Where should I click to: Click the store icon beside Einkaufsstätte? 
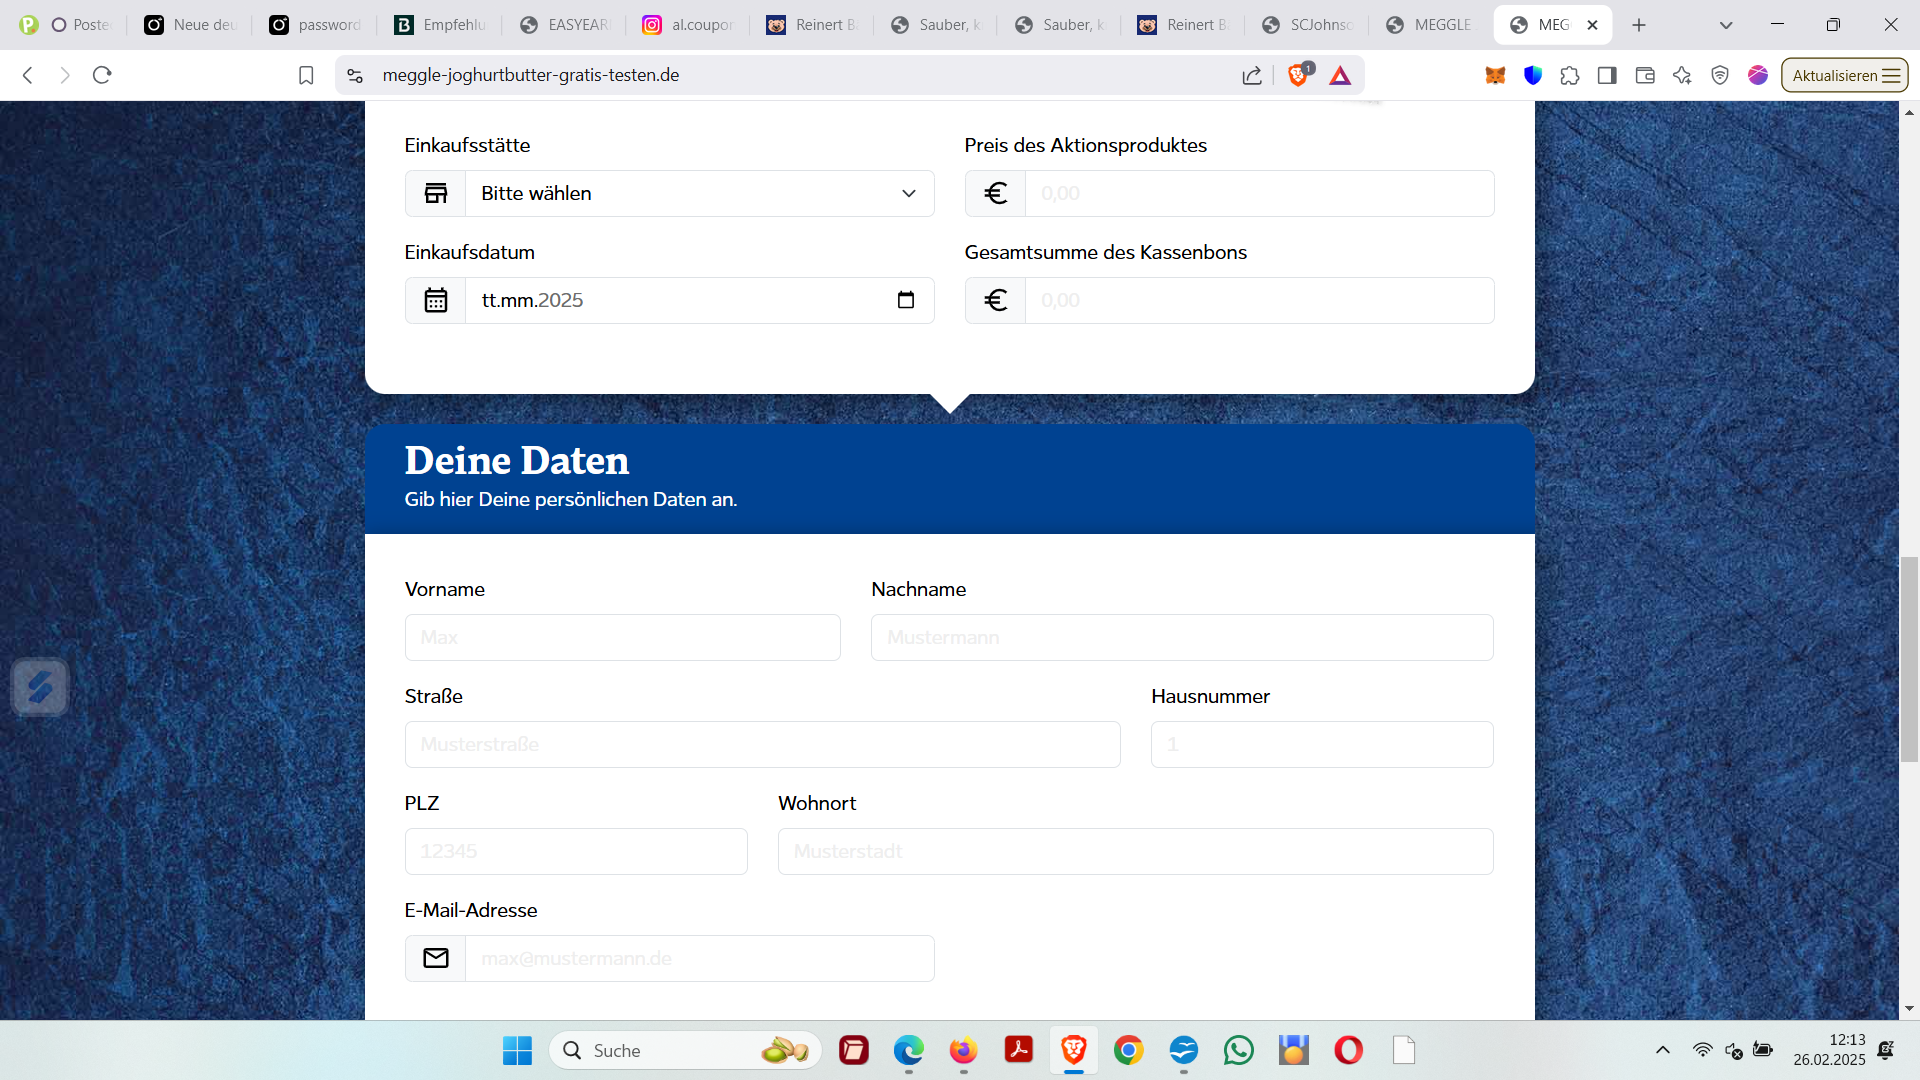point(436,193)
